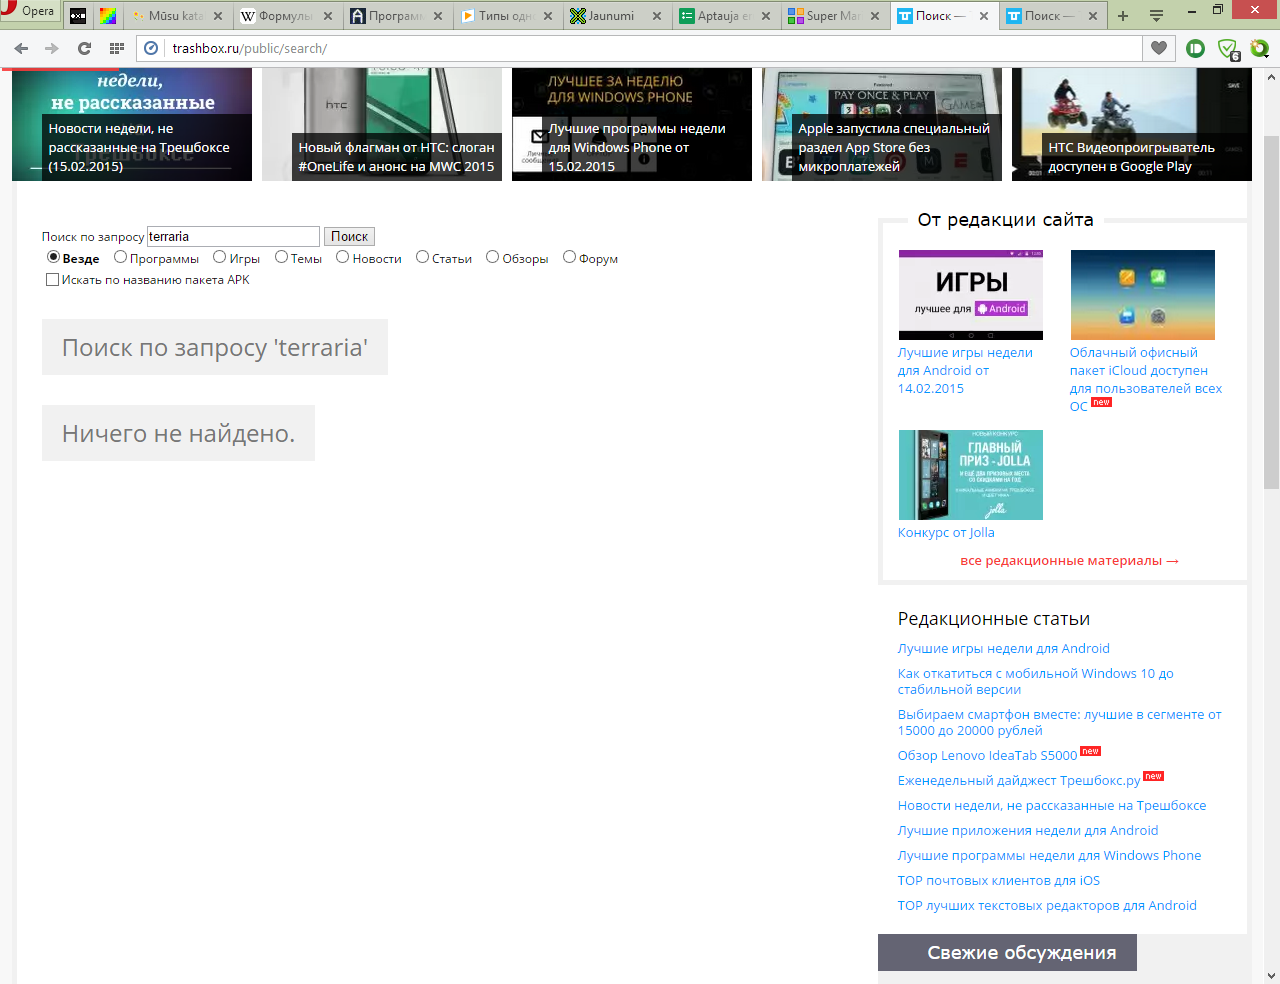
Task: Reload the current page
Action: [84, 48]
